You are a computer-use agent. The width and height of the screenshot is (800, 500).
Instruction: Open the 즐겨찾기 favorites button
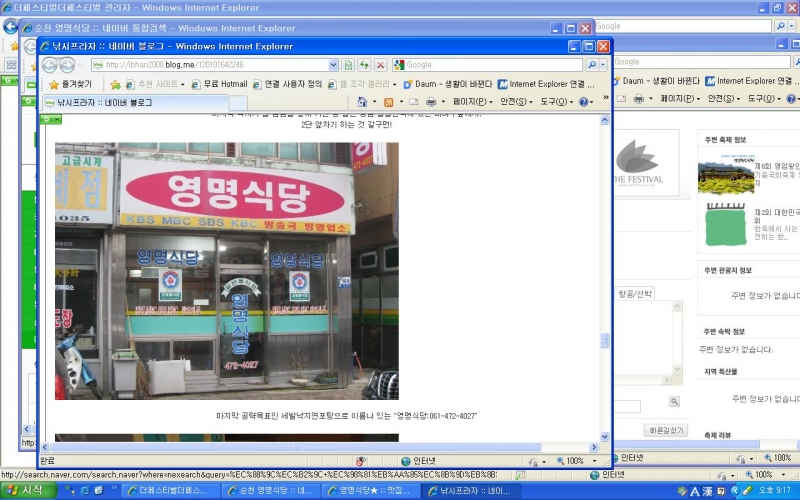tap(70, 84)
